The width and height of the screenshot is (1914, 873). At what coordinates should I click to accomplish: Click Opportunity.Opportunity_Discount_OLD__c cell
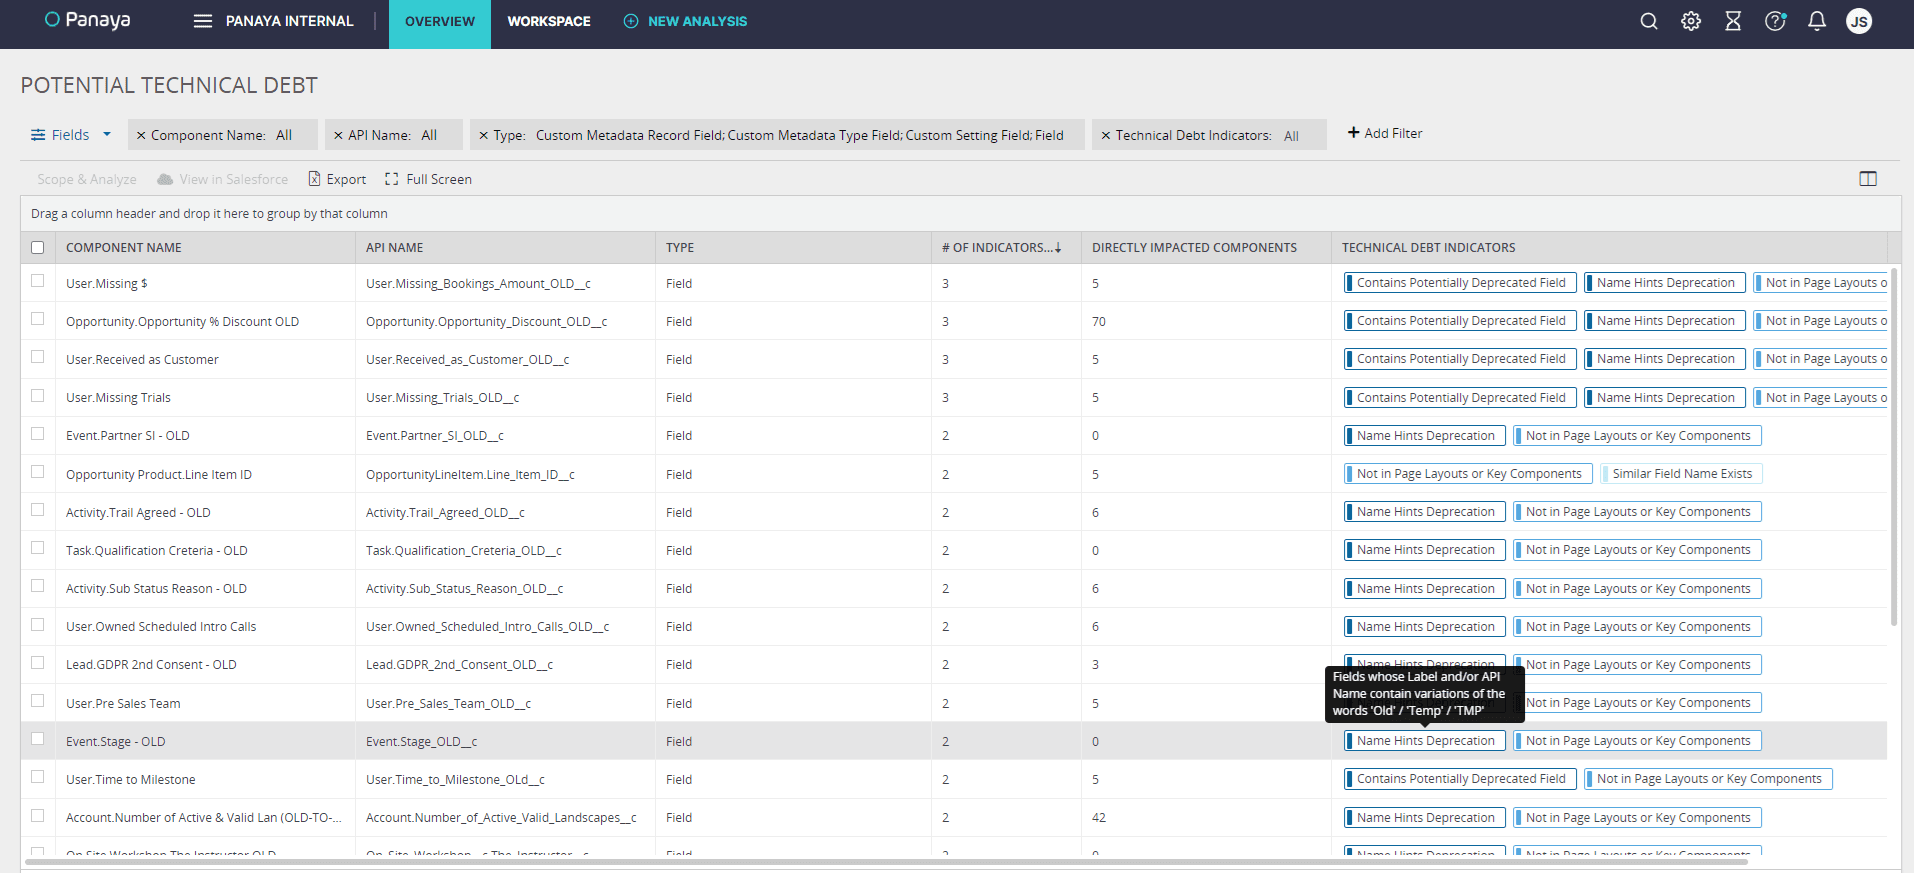point(486,322)
